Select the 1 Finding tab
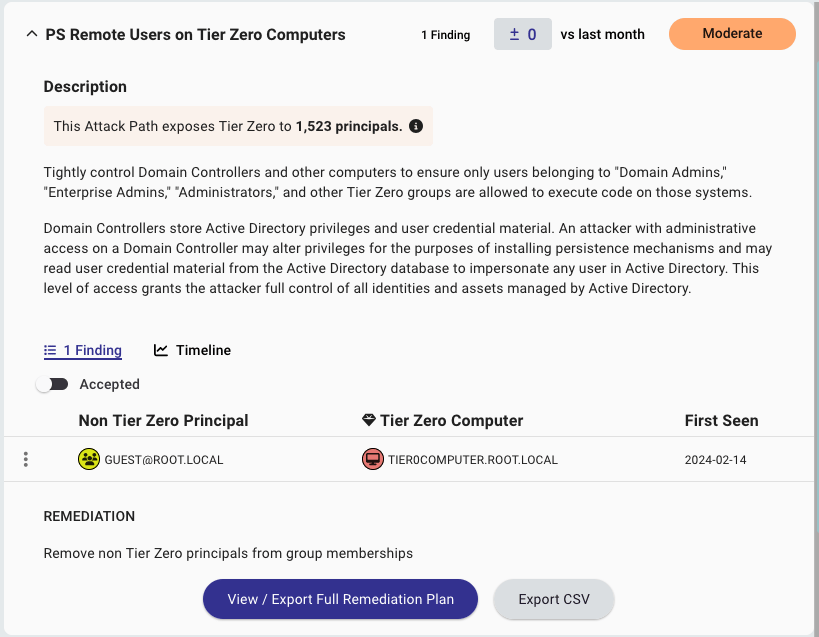This screenshot has width=819, height=637. pos(83,350)
